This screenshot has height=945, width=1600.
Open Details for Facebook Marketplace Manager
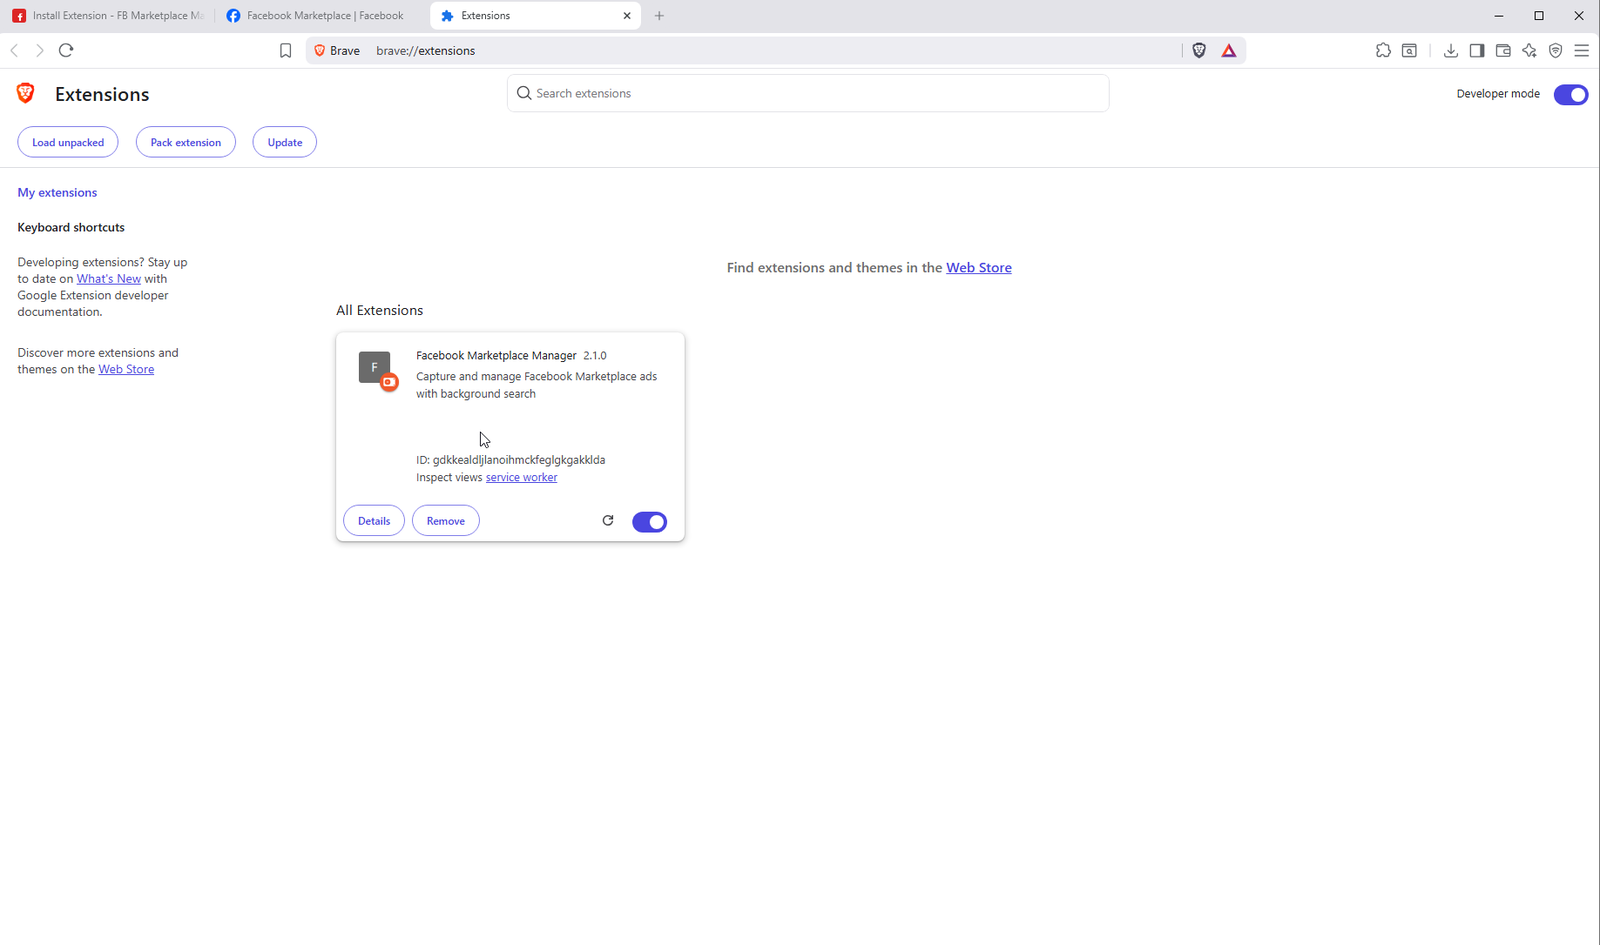tap(374, 521)
